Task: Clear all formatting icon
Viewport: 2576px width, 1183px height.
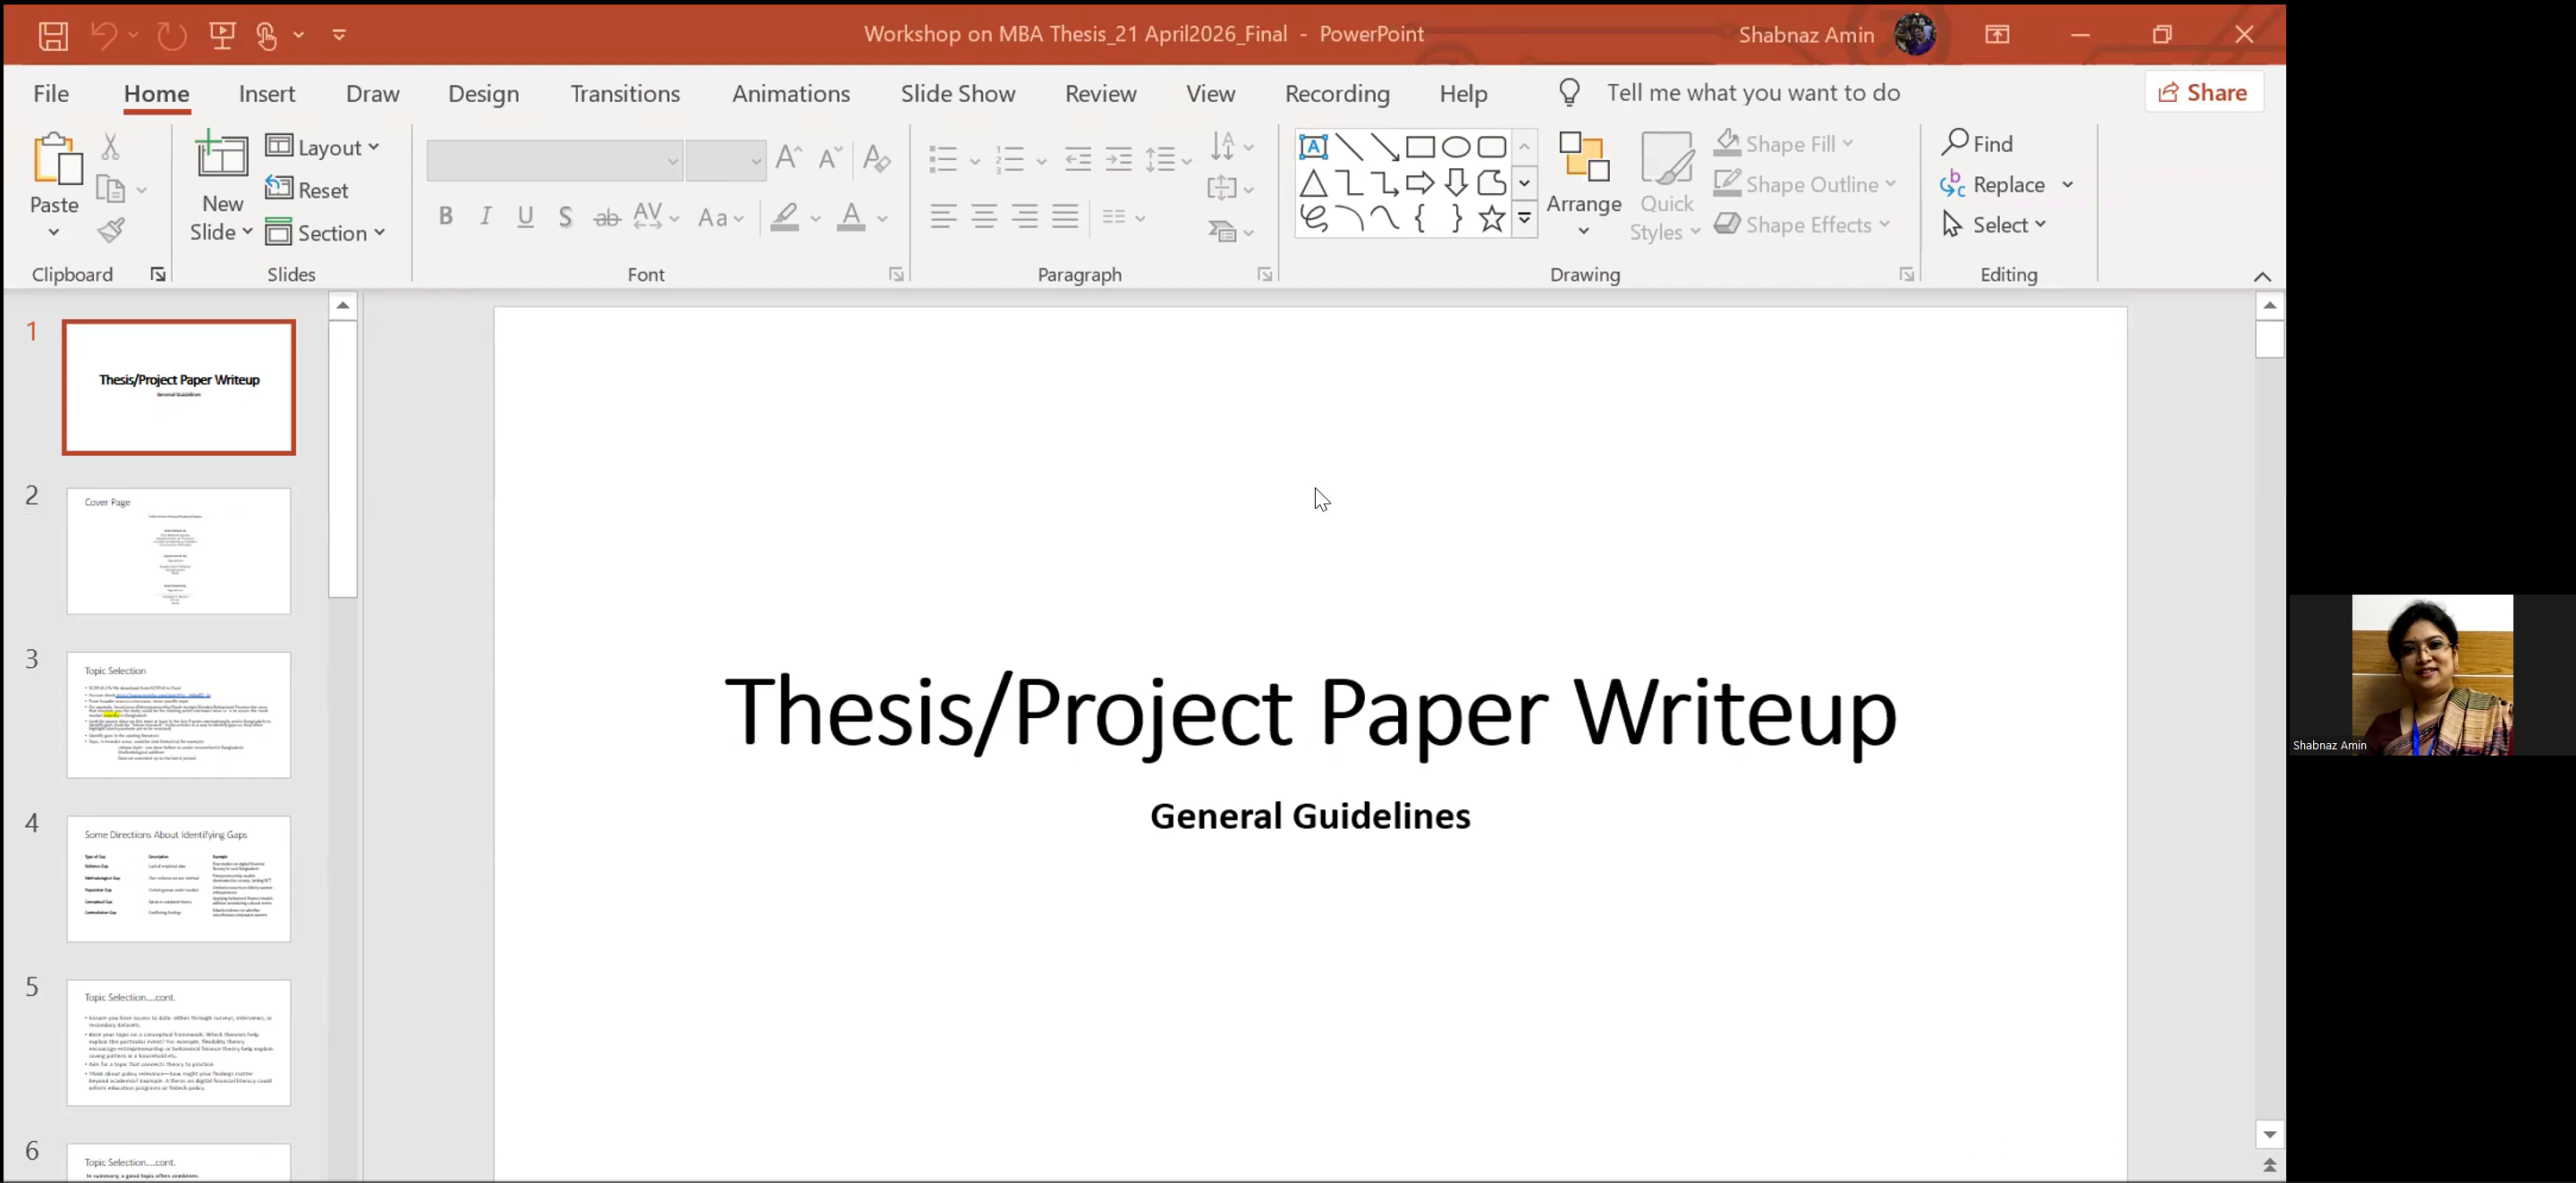Action: click(x=876, y=157)
